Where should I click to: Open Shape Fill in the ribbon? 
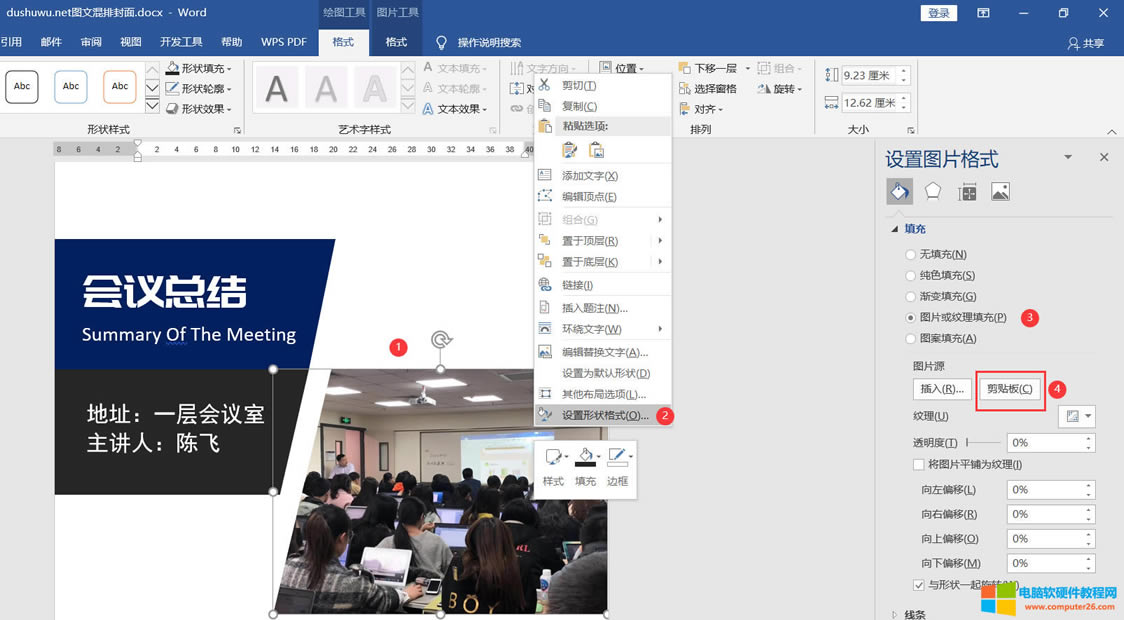click(x=200, y=68)
